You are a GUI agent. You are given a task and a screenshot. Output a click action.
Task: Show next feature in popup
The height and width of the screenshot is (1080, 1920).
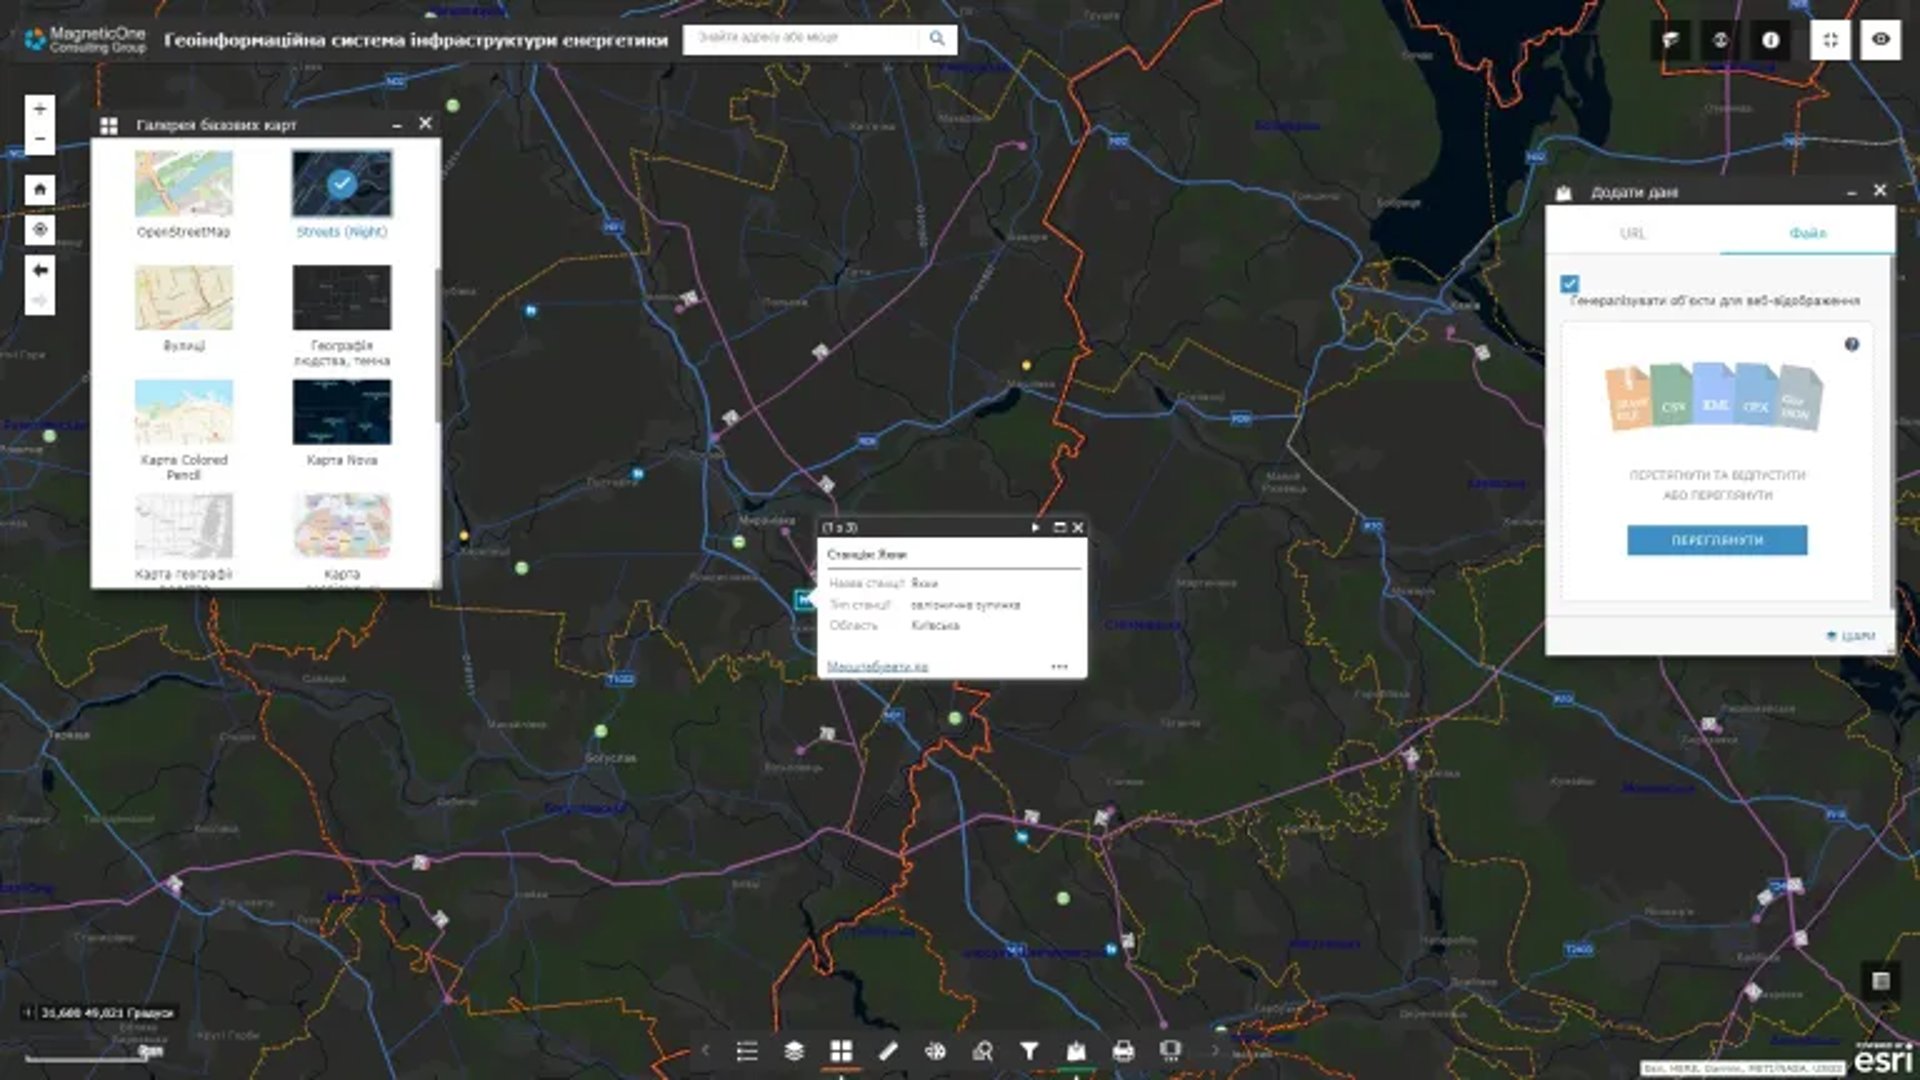(1035, 528)
